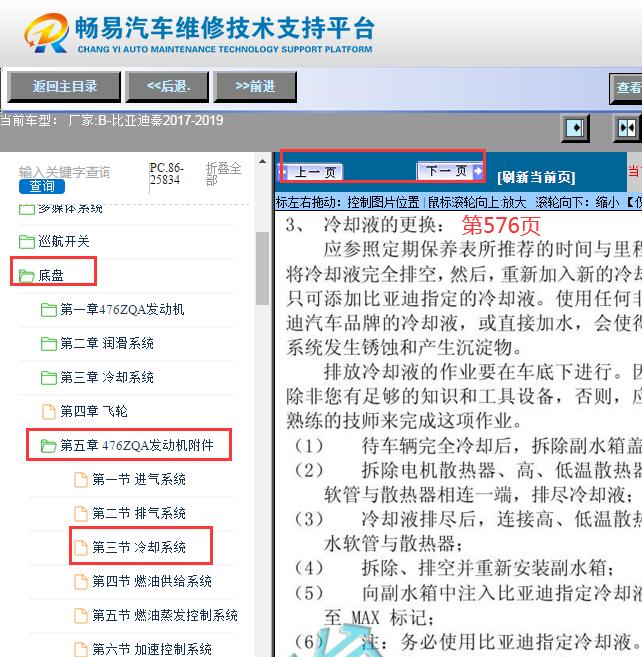642x657 pixels.
Task: Click the blue 查询 search button
Action: click(x=42, y=186)
